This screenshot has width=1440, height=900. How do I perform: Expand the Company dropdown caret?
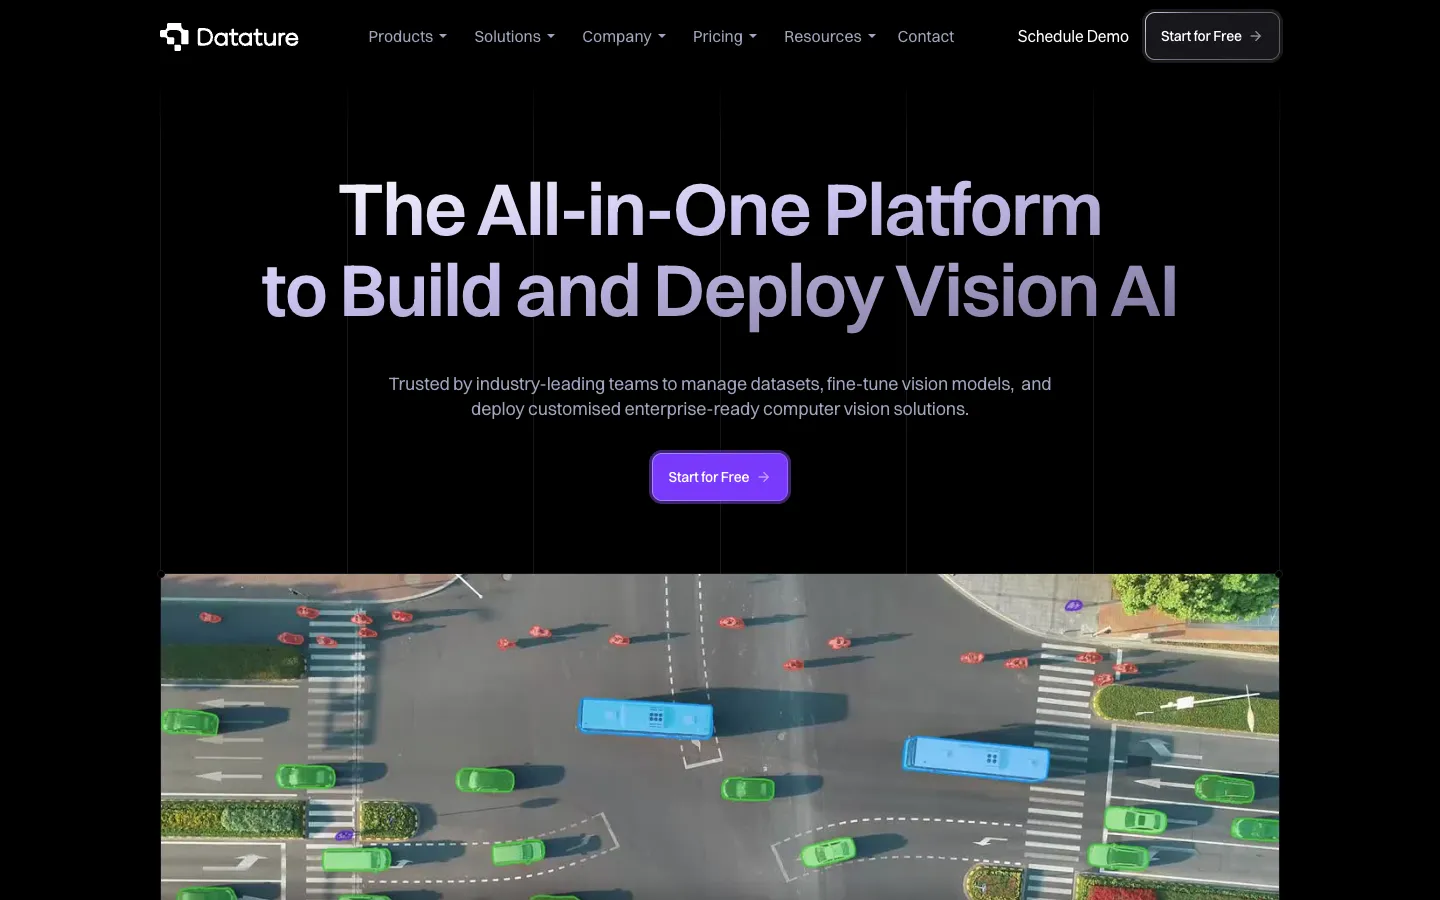pyautogui.click(x=661, y=37)
